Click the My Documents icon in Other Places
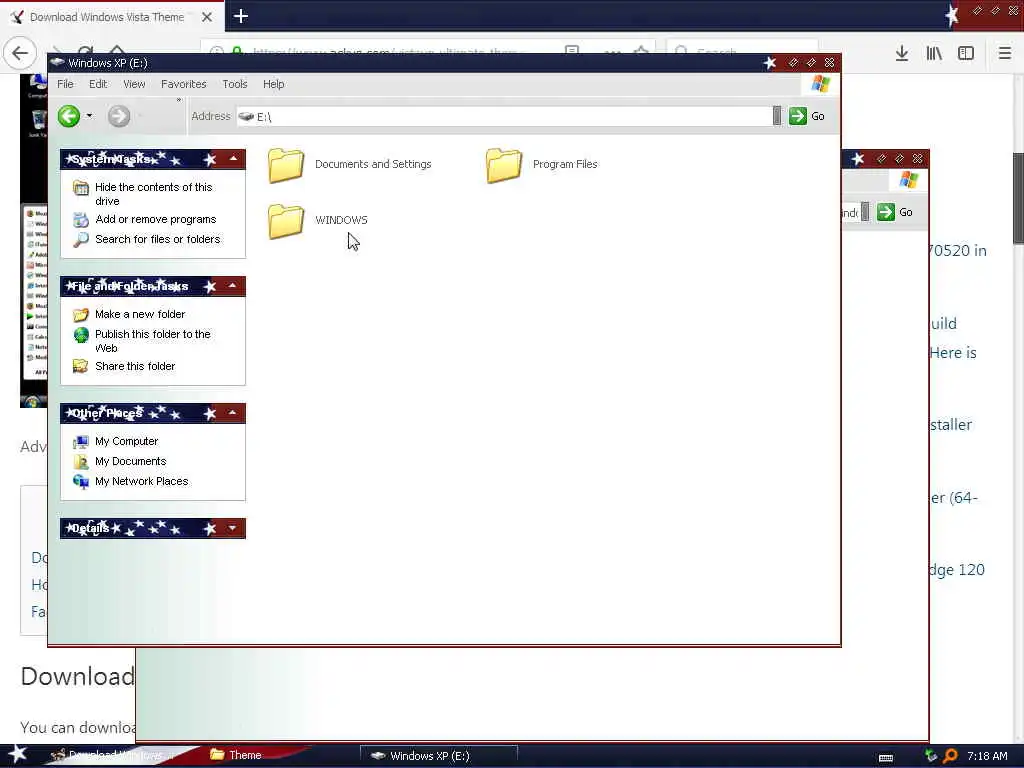 click(x=81, y=462)
